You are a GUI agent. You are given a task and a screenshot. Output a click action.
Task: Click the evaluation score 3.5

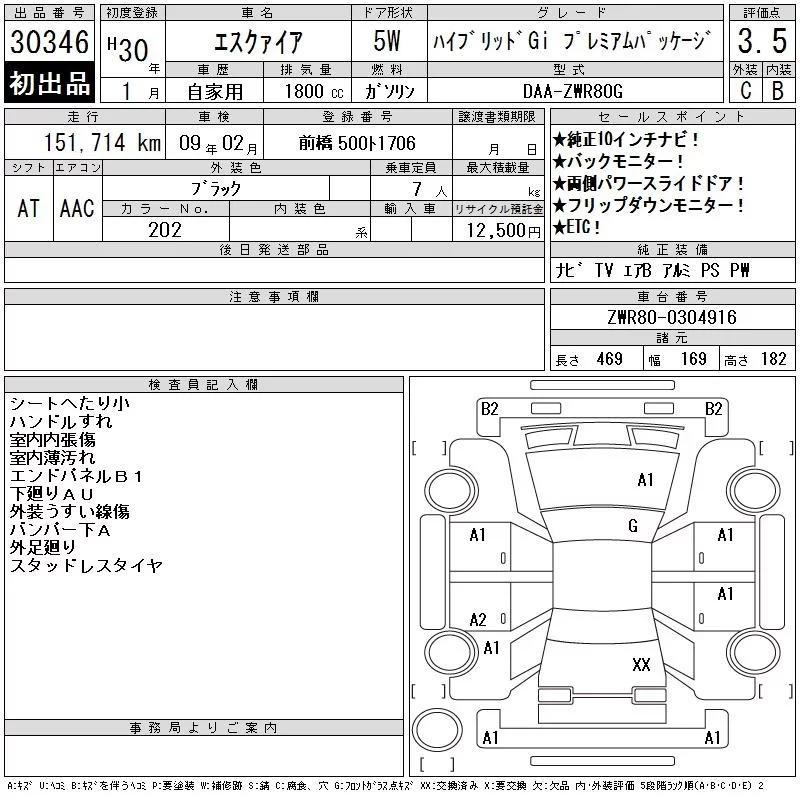click(762, 41)
